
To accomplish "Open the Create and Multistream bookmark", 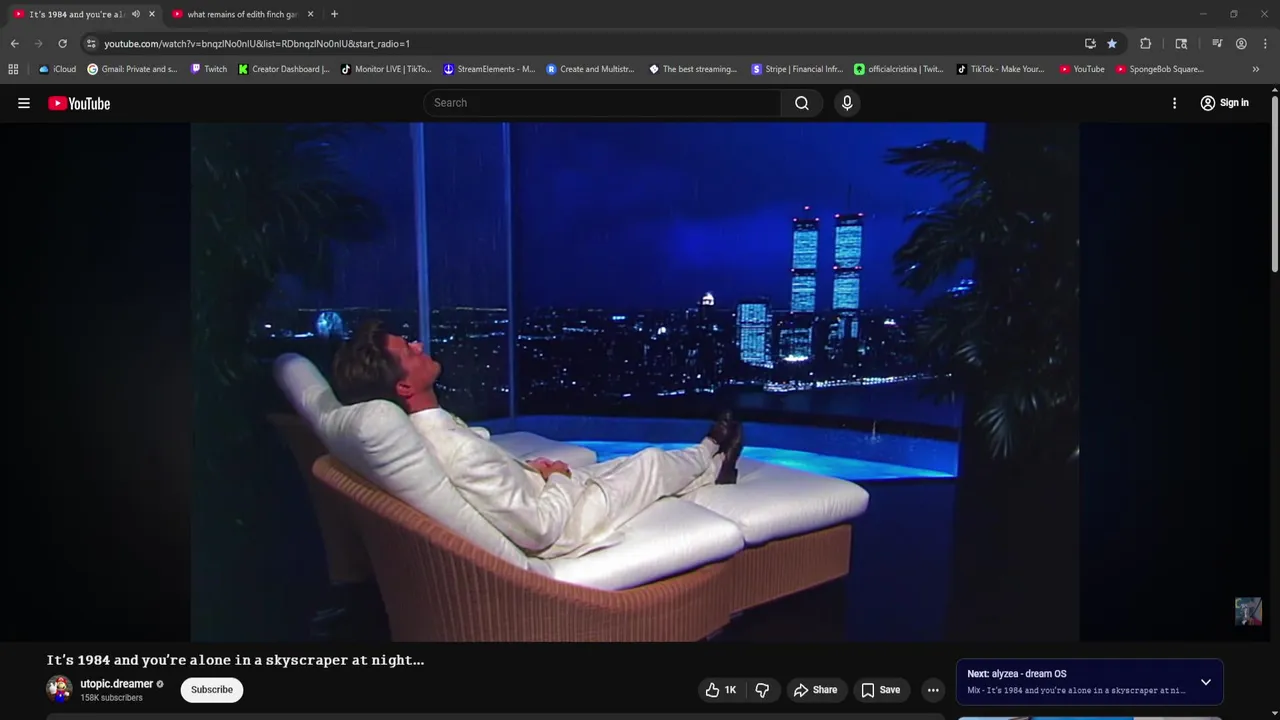I will click(x=590, y=69).
